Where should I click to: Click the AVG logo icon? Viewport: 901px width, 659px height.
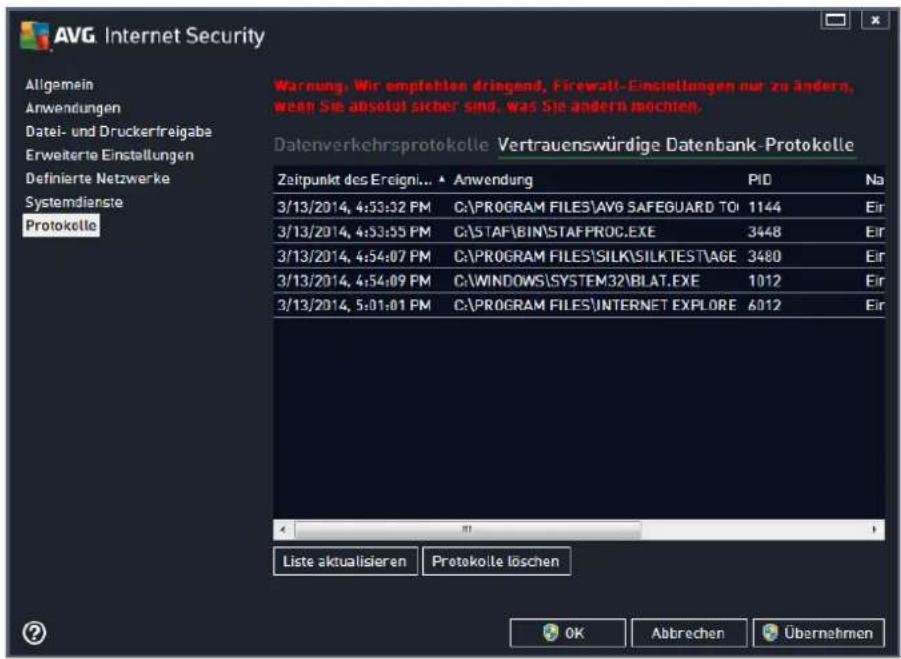(x=34, y=36)
